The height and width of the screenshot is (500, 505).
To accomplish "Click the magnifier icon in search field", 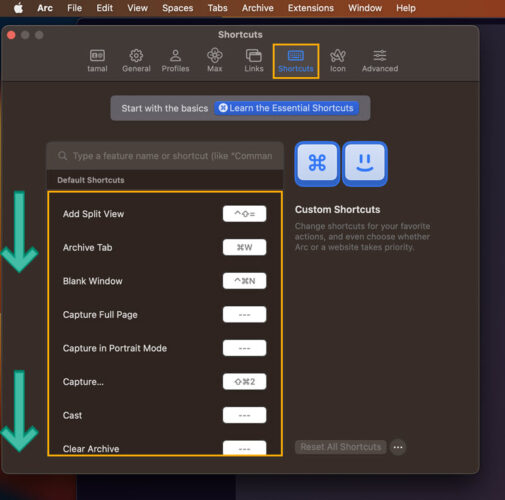I will click(62, 156).
